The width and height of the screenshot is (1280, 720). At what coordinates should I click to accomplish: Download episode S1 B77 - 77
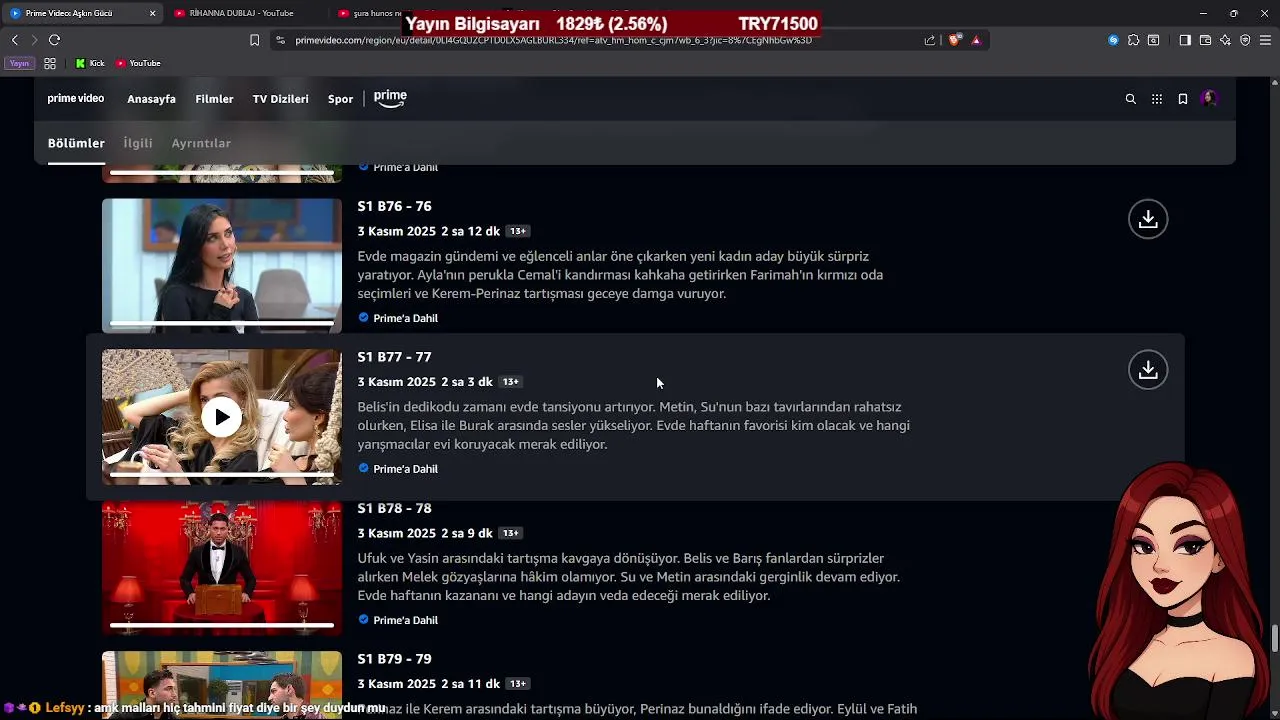(1148, 370)
